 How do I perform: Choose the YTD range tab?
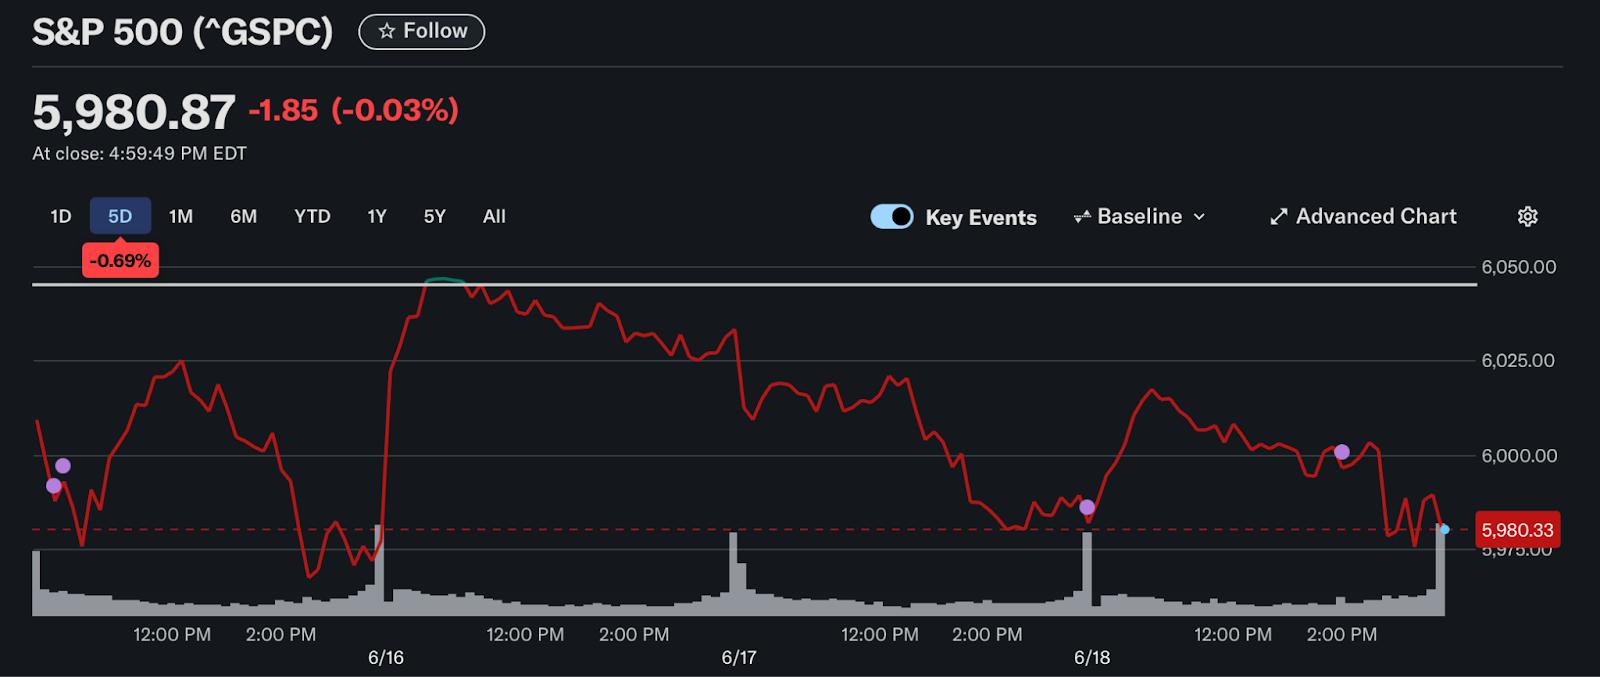(x=312, y=216)
